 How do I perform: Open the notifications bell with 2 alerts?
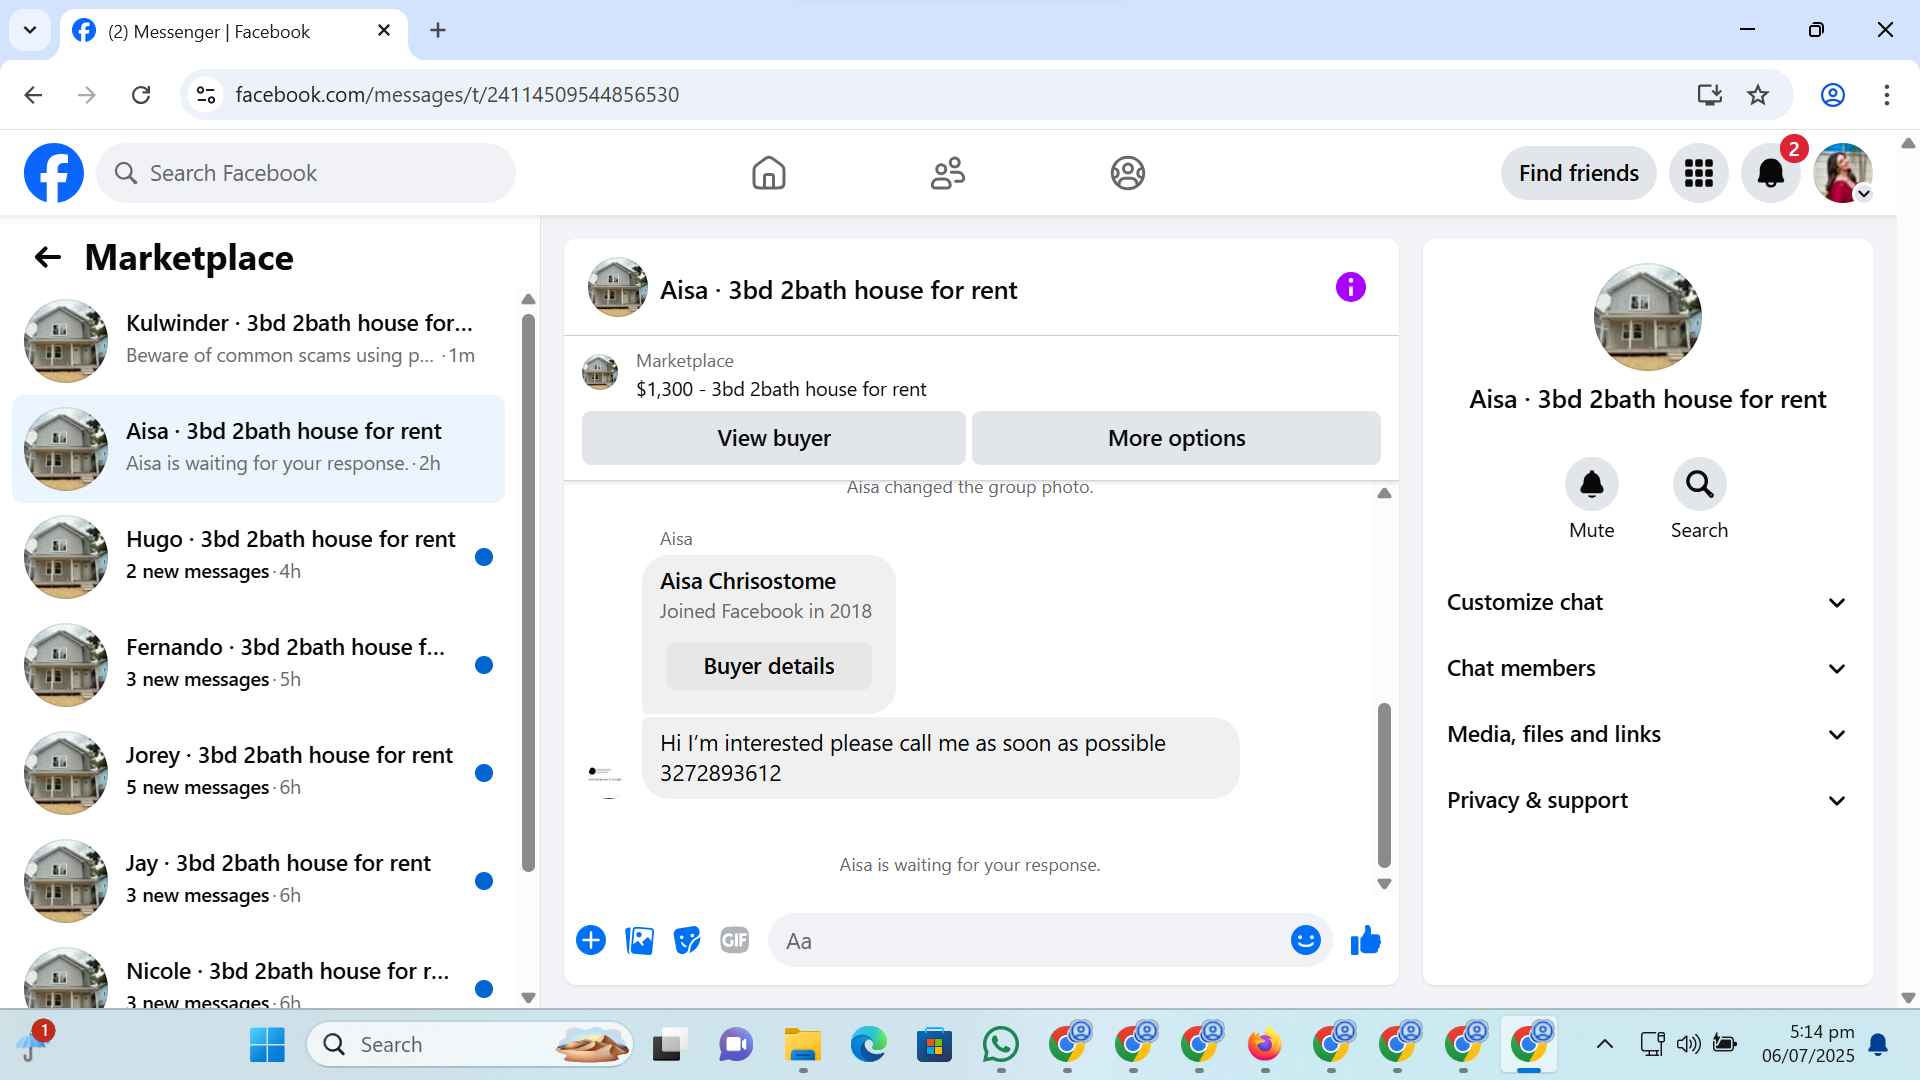1770,173
